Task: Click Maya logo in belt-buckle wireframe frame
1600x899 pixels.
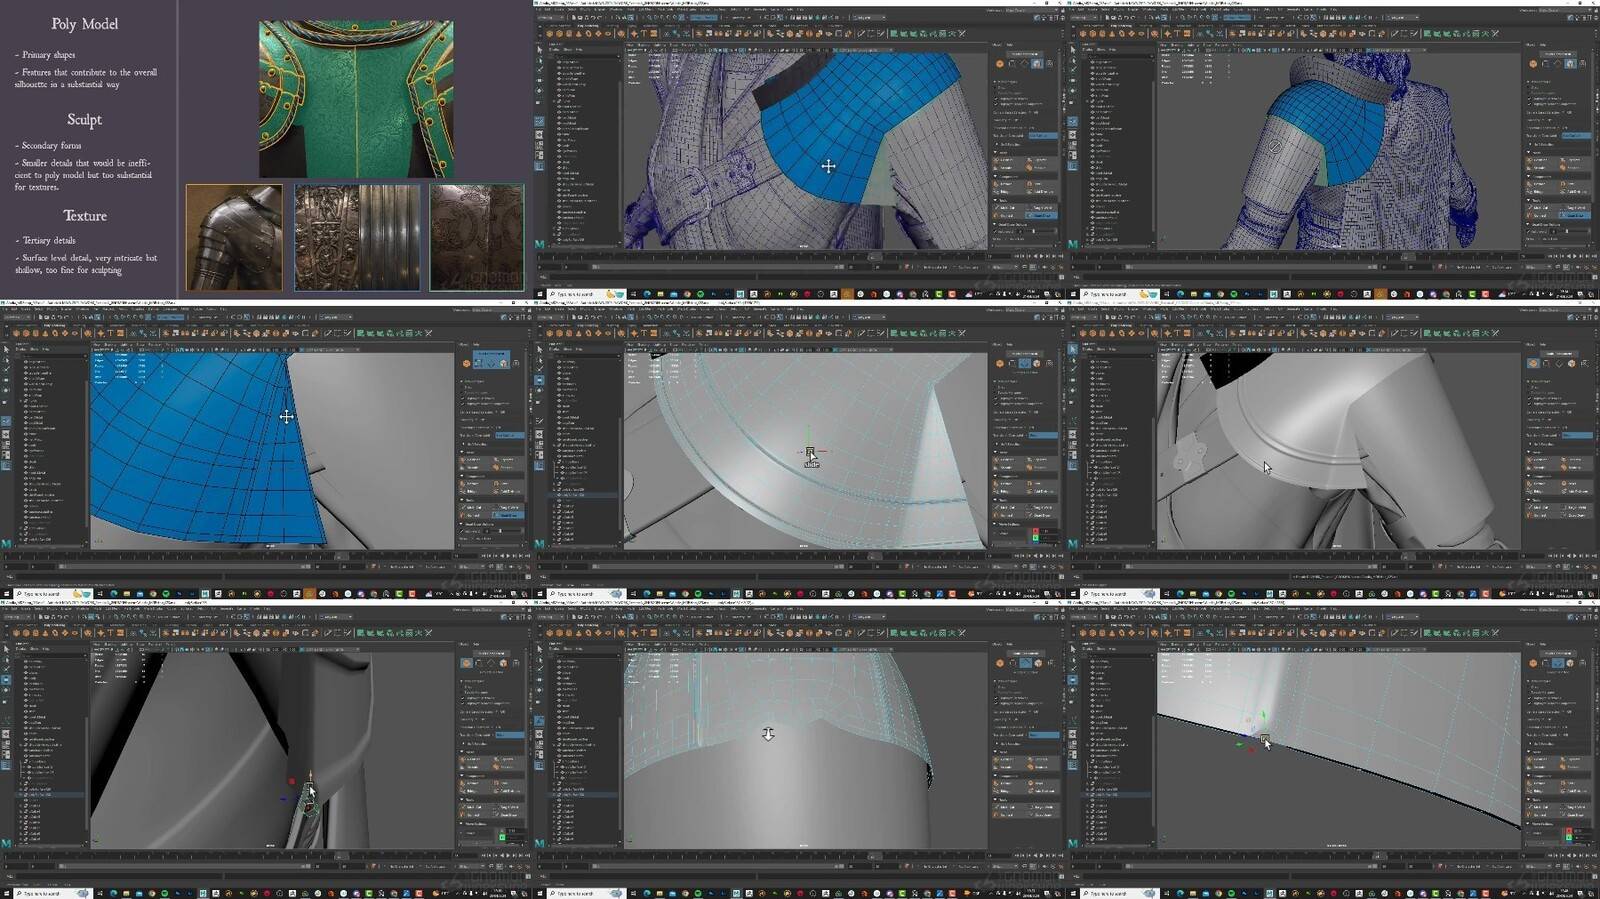Action: pos(540,244)
